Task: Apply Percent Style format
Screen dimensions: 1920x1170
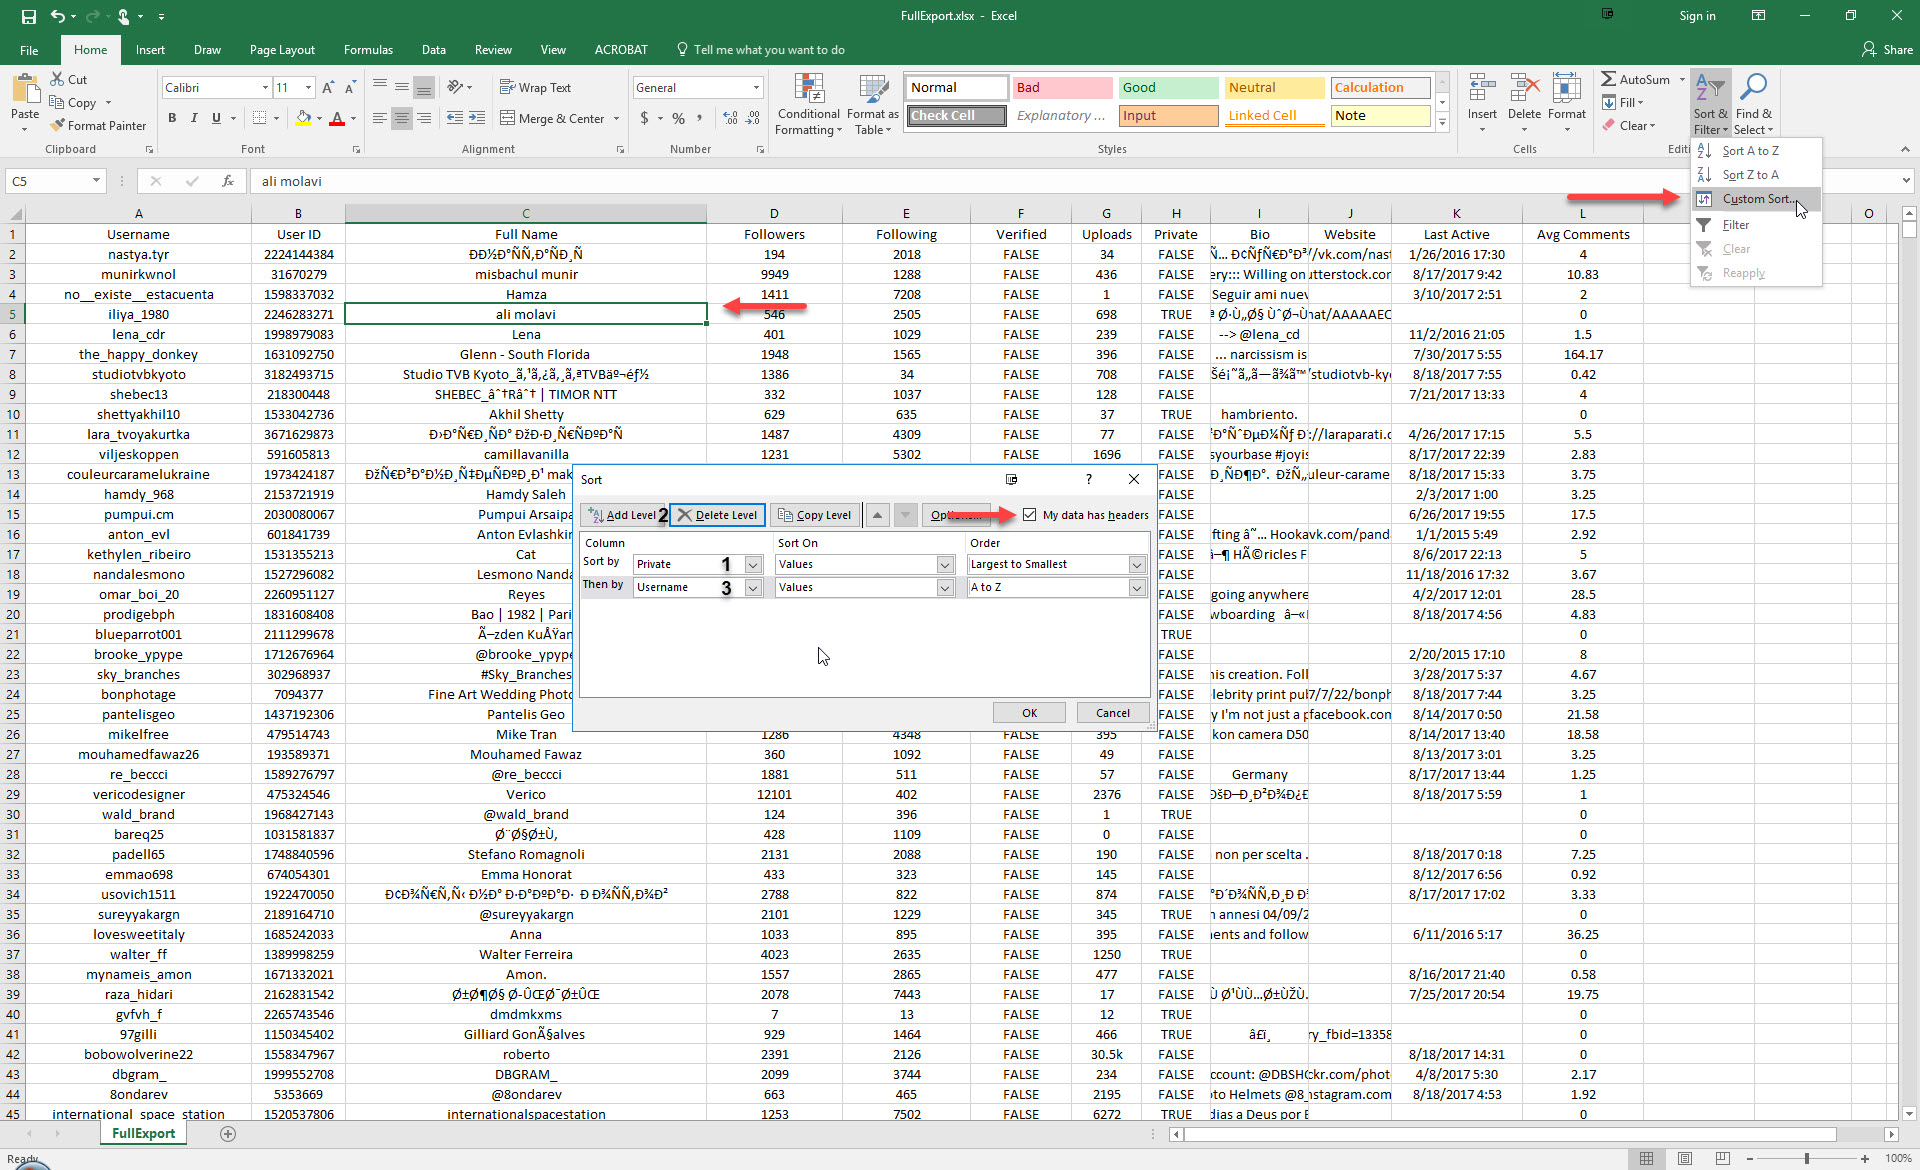Action: [678, 118]
